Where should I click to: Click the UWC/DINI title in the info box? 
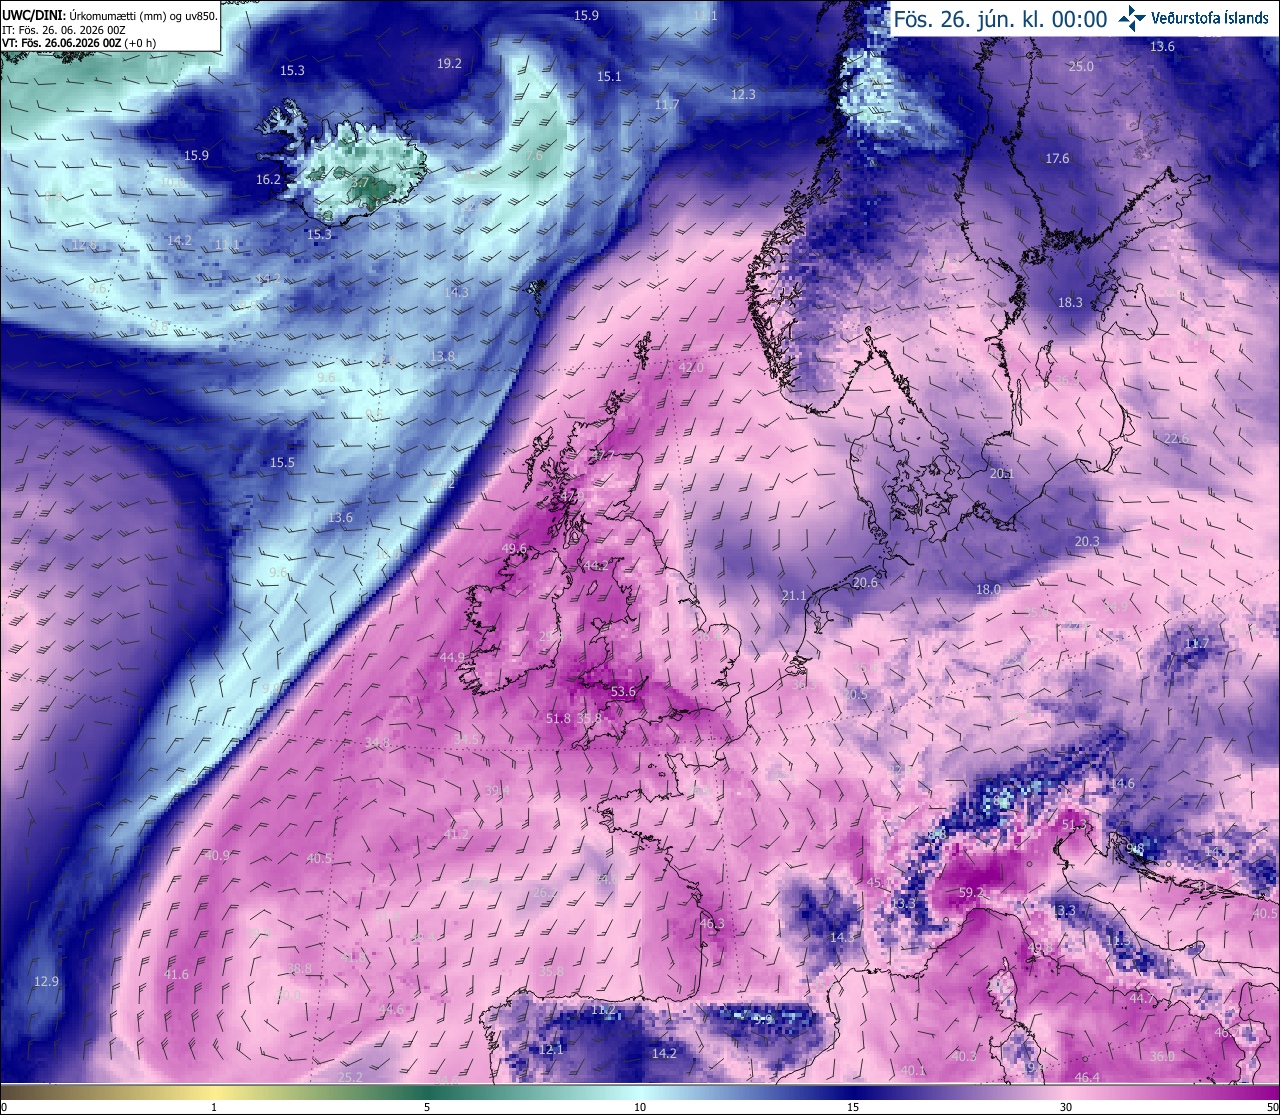coord(33,16)
